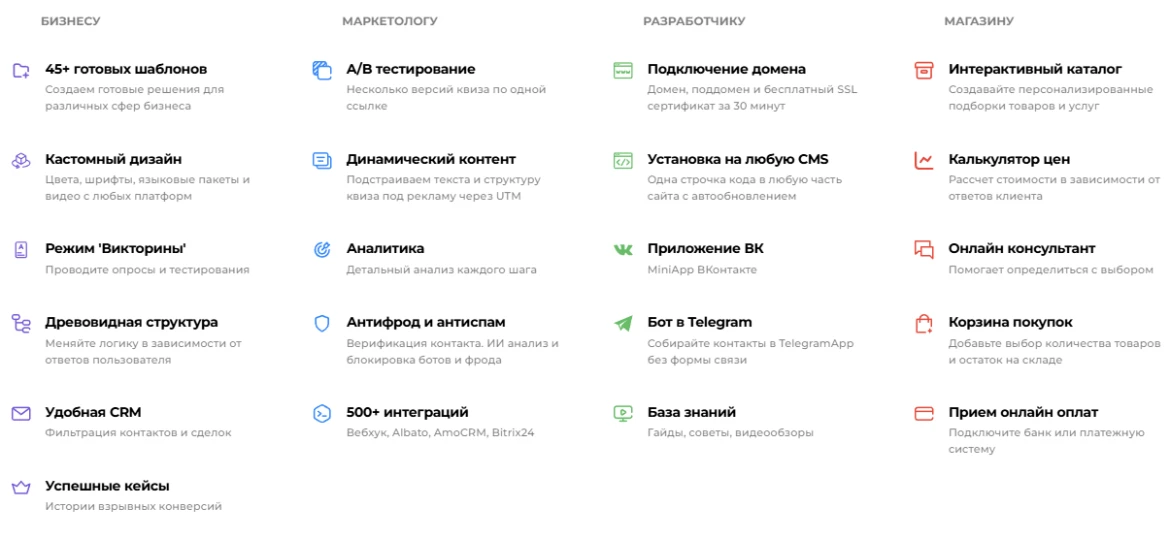Select Онлайн консультант menu item
Screen dimensions: 1170x539
(1021, 248)
